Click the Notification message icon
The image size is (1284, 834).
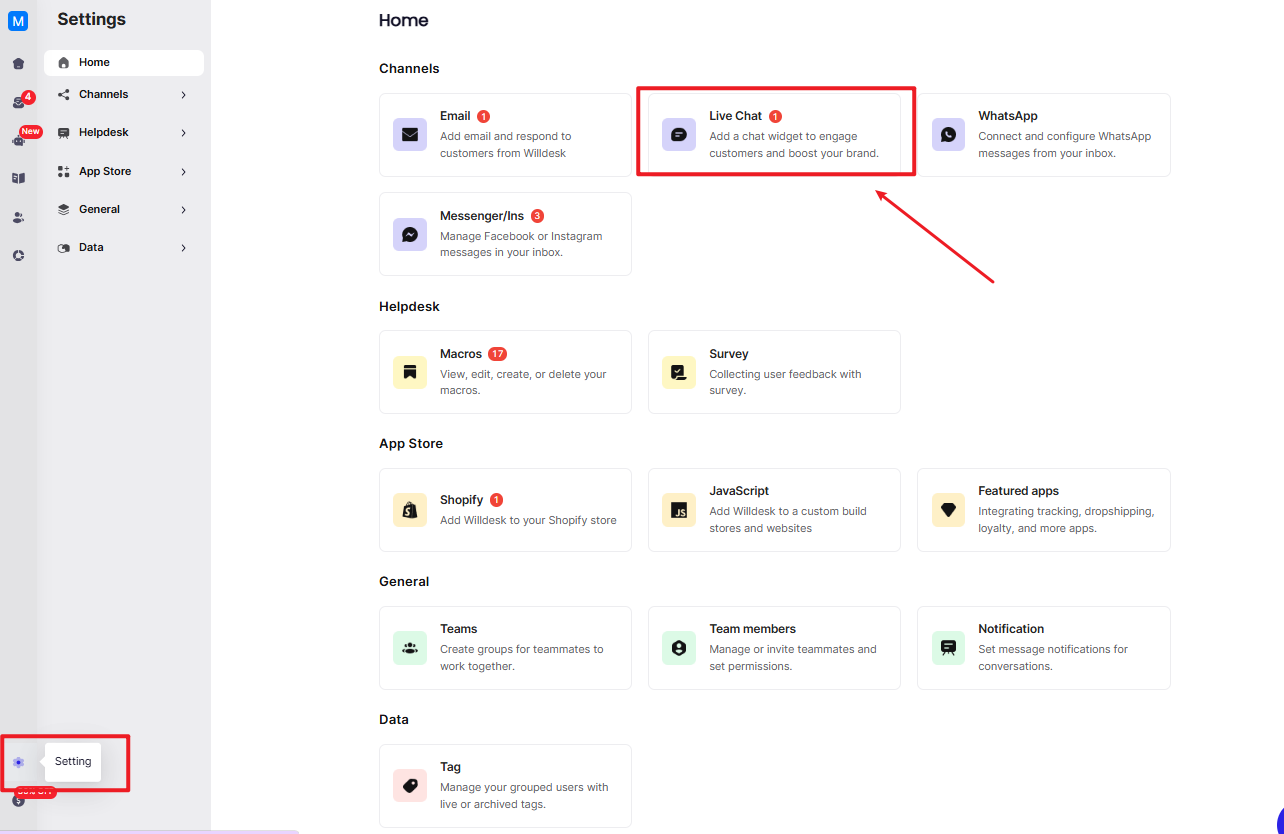click(948, 648)
